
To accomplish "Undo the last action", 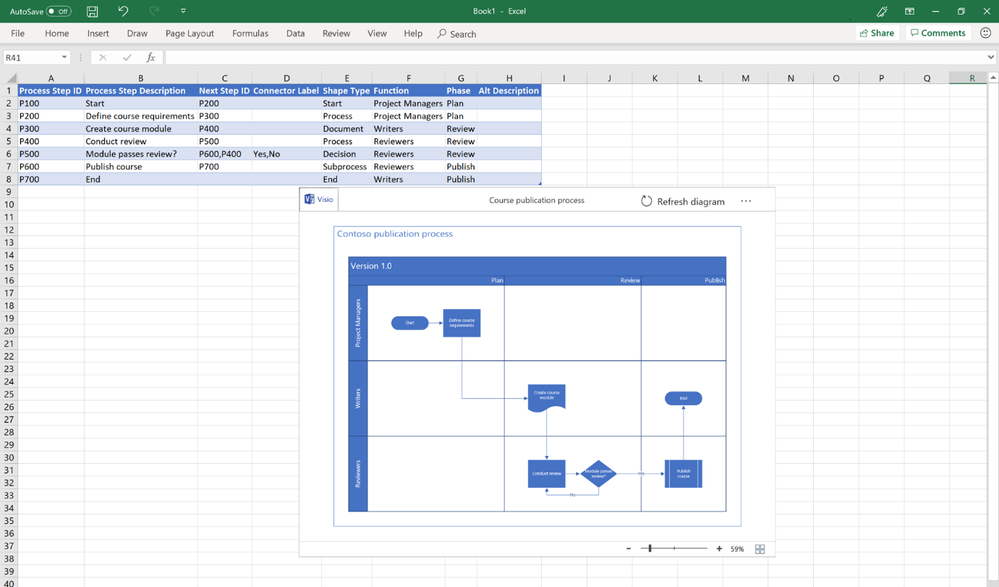I will coord(123,11).
